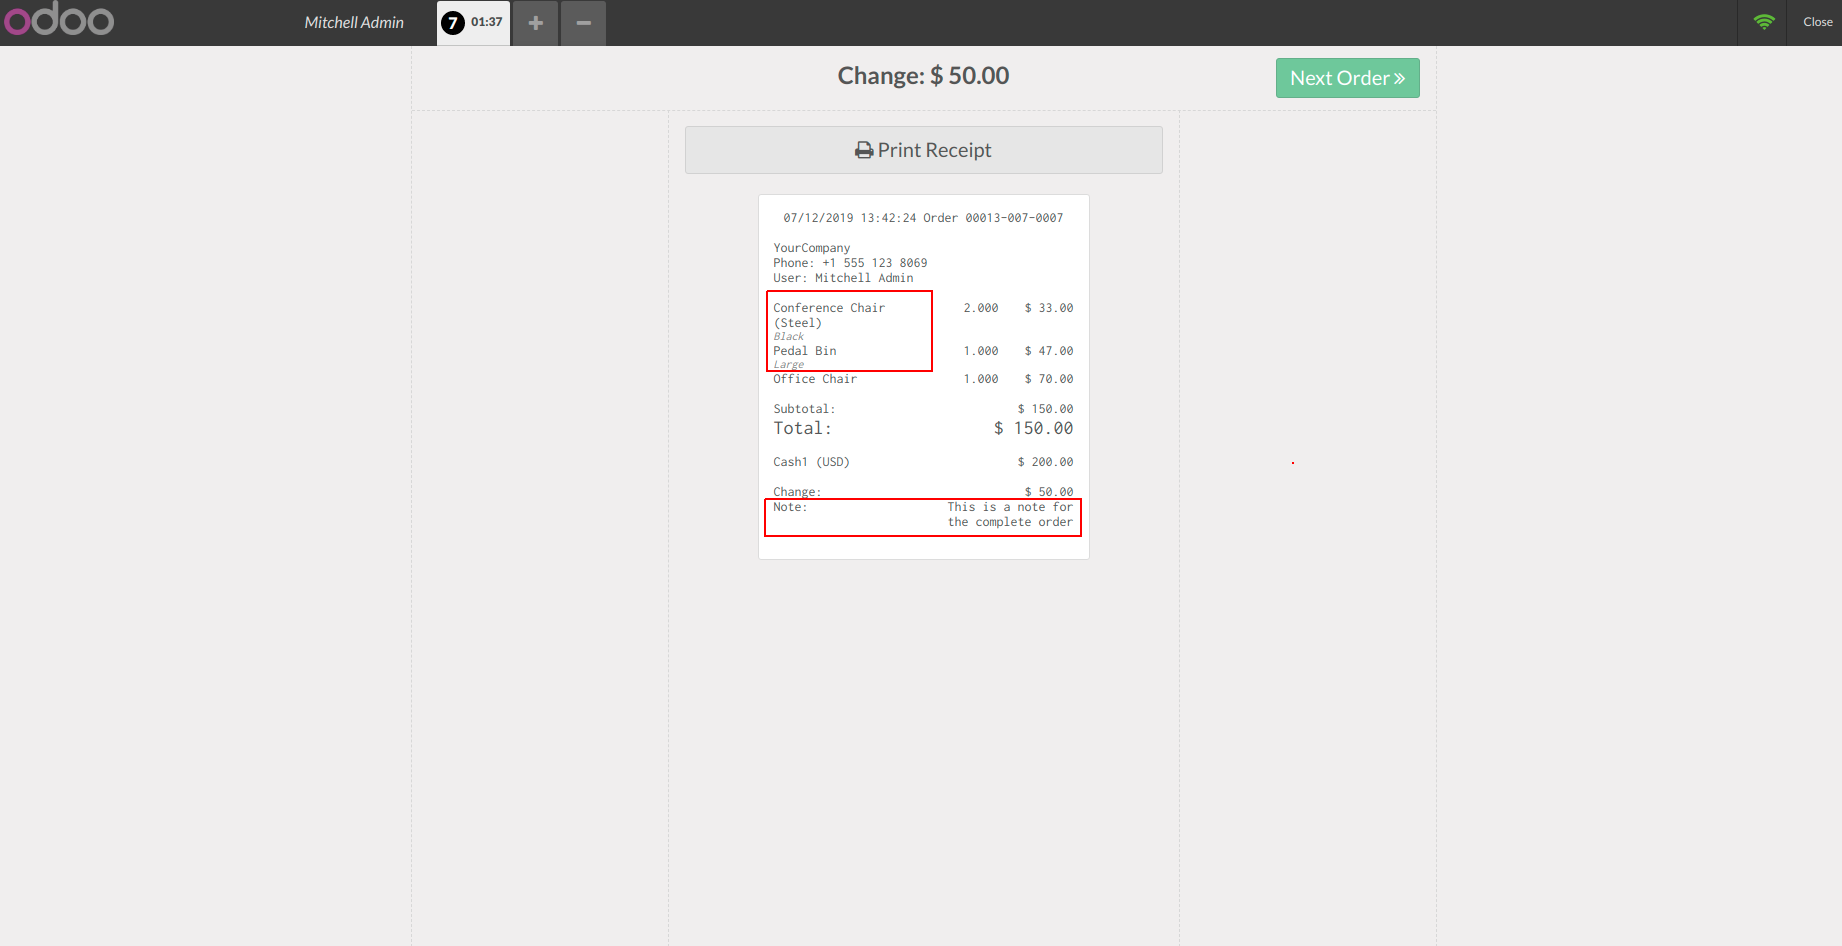Select the Office Chair receipt line
Image resolution: width=1842 pixels, height=946 pixels.
coord(815,379)
